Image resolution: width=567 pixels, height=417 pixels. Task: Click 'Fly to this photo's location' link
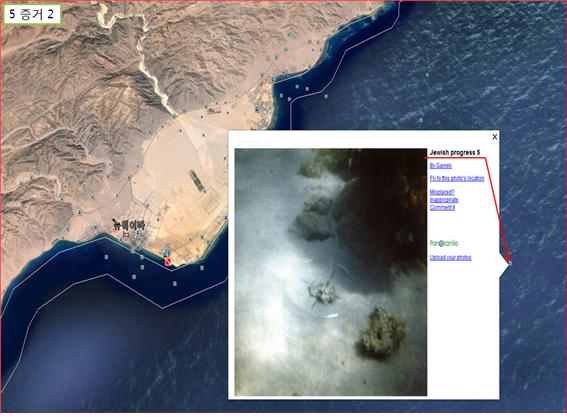click(x=457, y=178)
